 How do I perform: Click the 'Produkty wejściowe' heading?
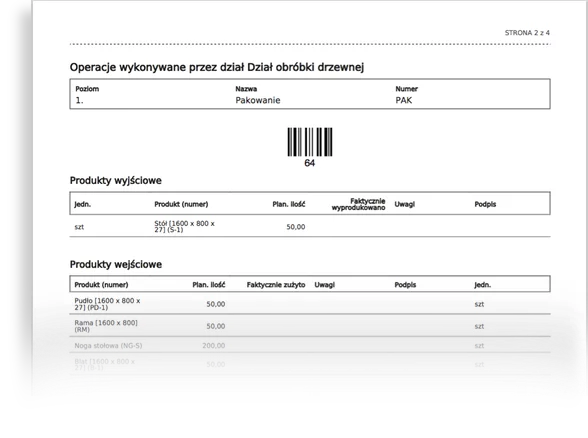coord(116,264)
